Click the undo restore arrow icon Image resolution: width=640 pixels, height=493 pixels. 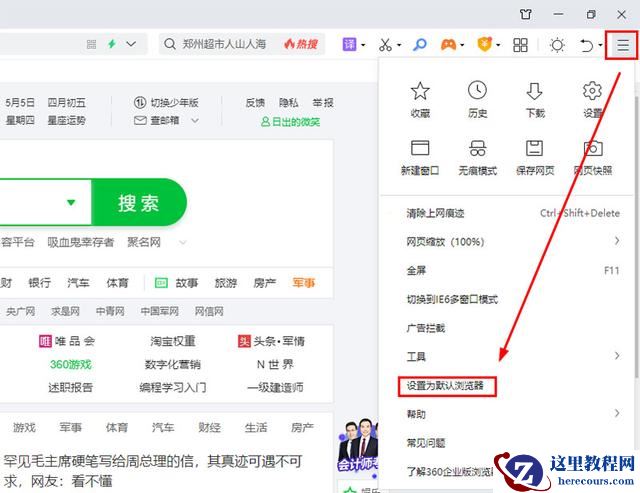pyautogui.click(x=587, y=45)
